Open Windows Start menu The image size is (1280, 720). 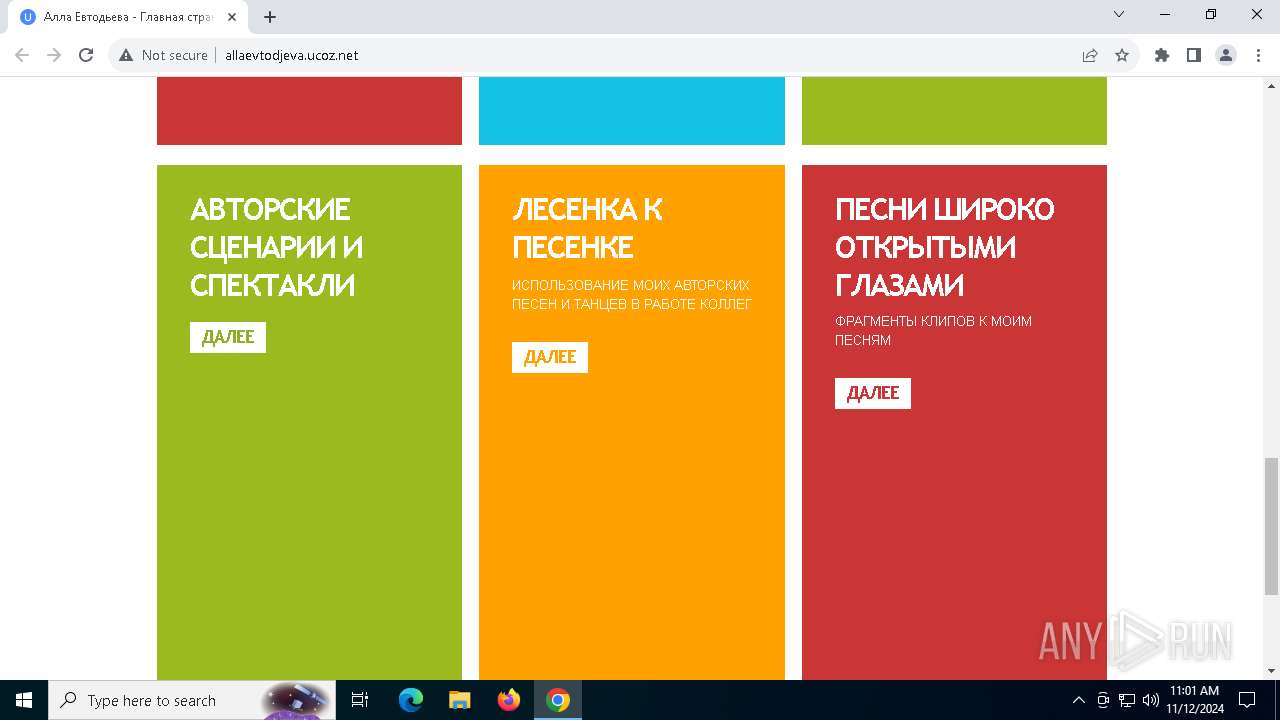[24, 700]
